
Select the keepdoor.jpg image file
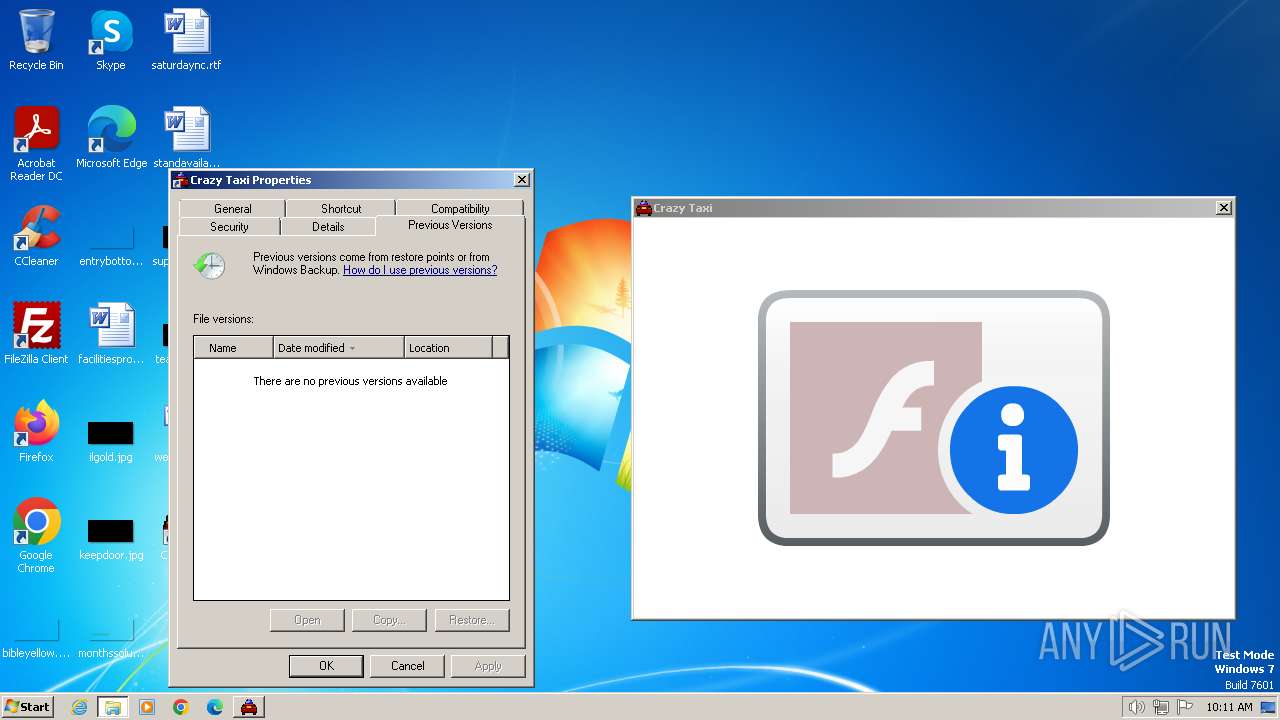point(110,538)
